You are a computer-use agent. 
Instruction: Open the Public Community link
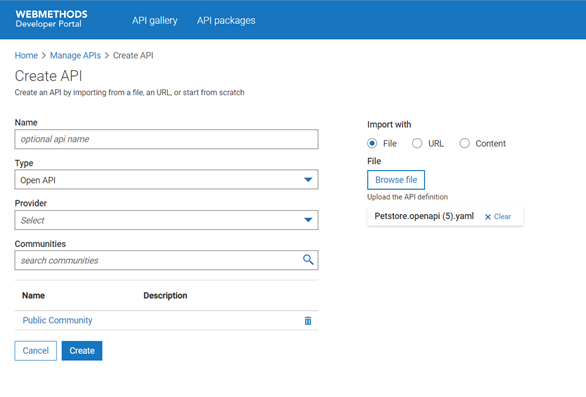pyautogui.click(x=58, y=320)
